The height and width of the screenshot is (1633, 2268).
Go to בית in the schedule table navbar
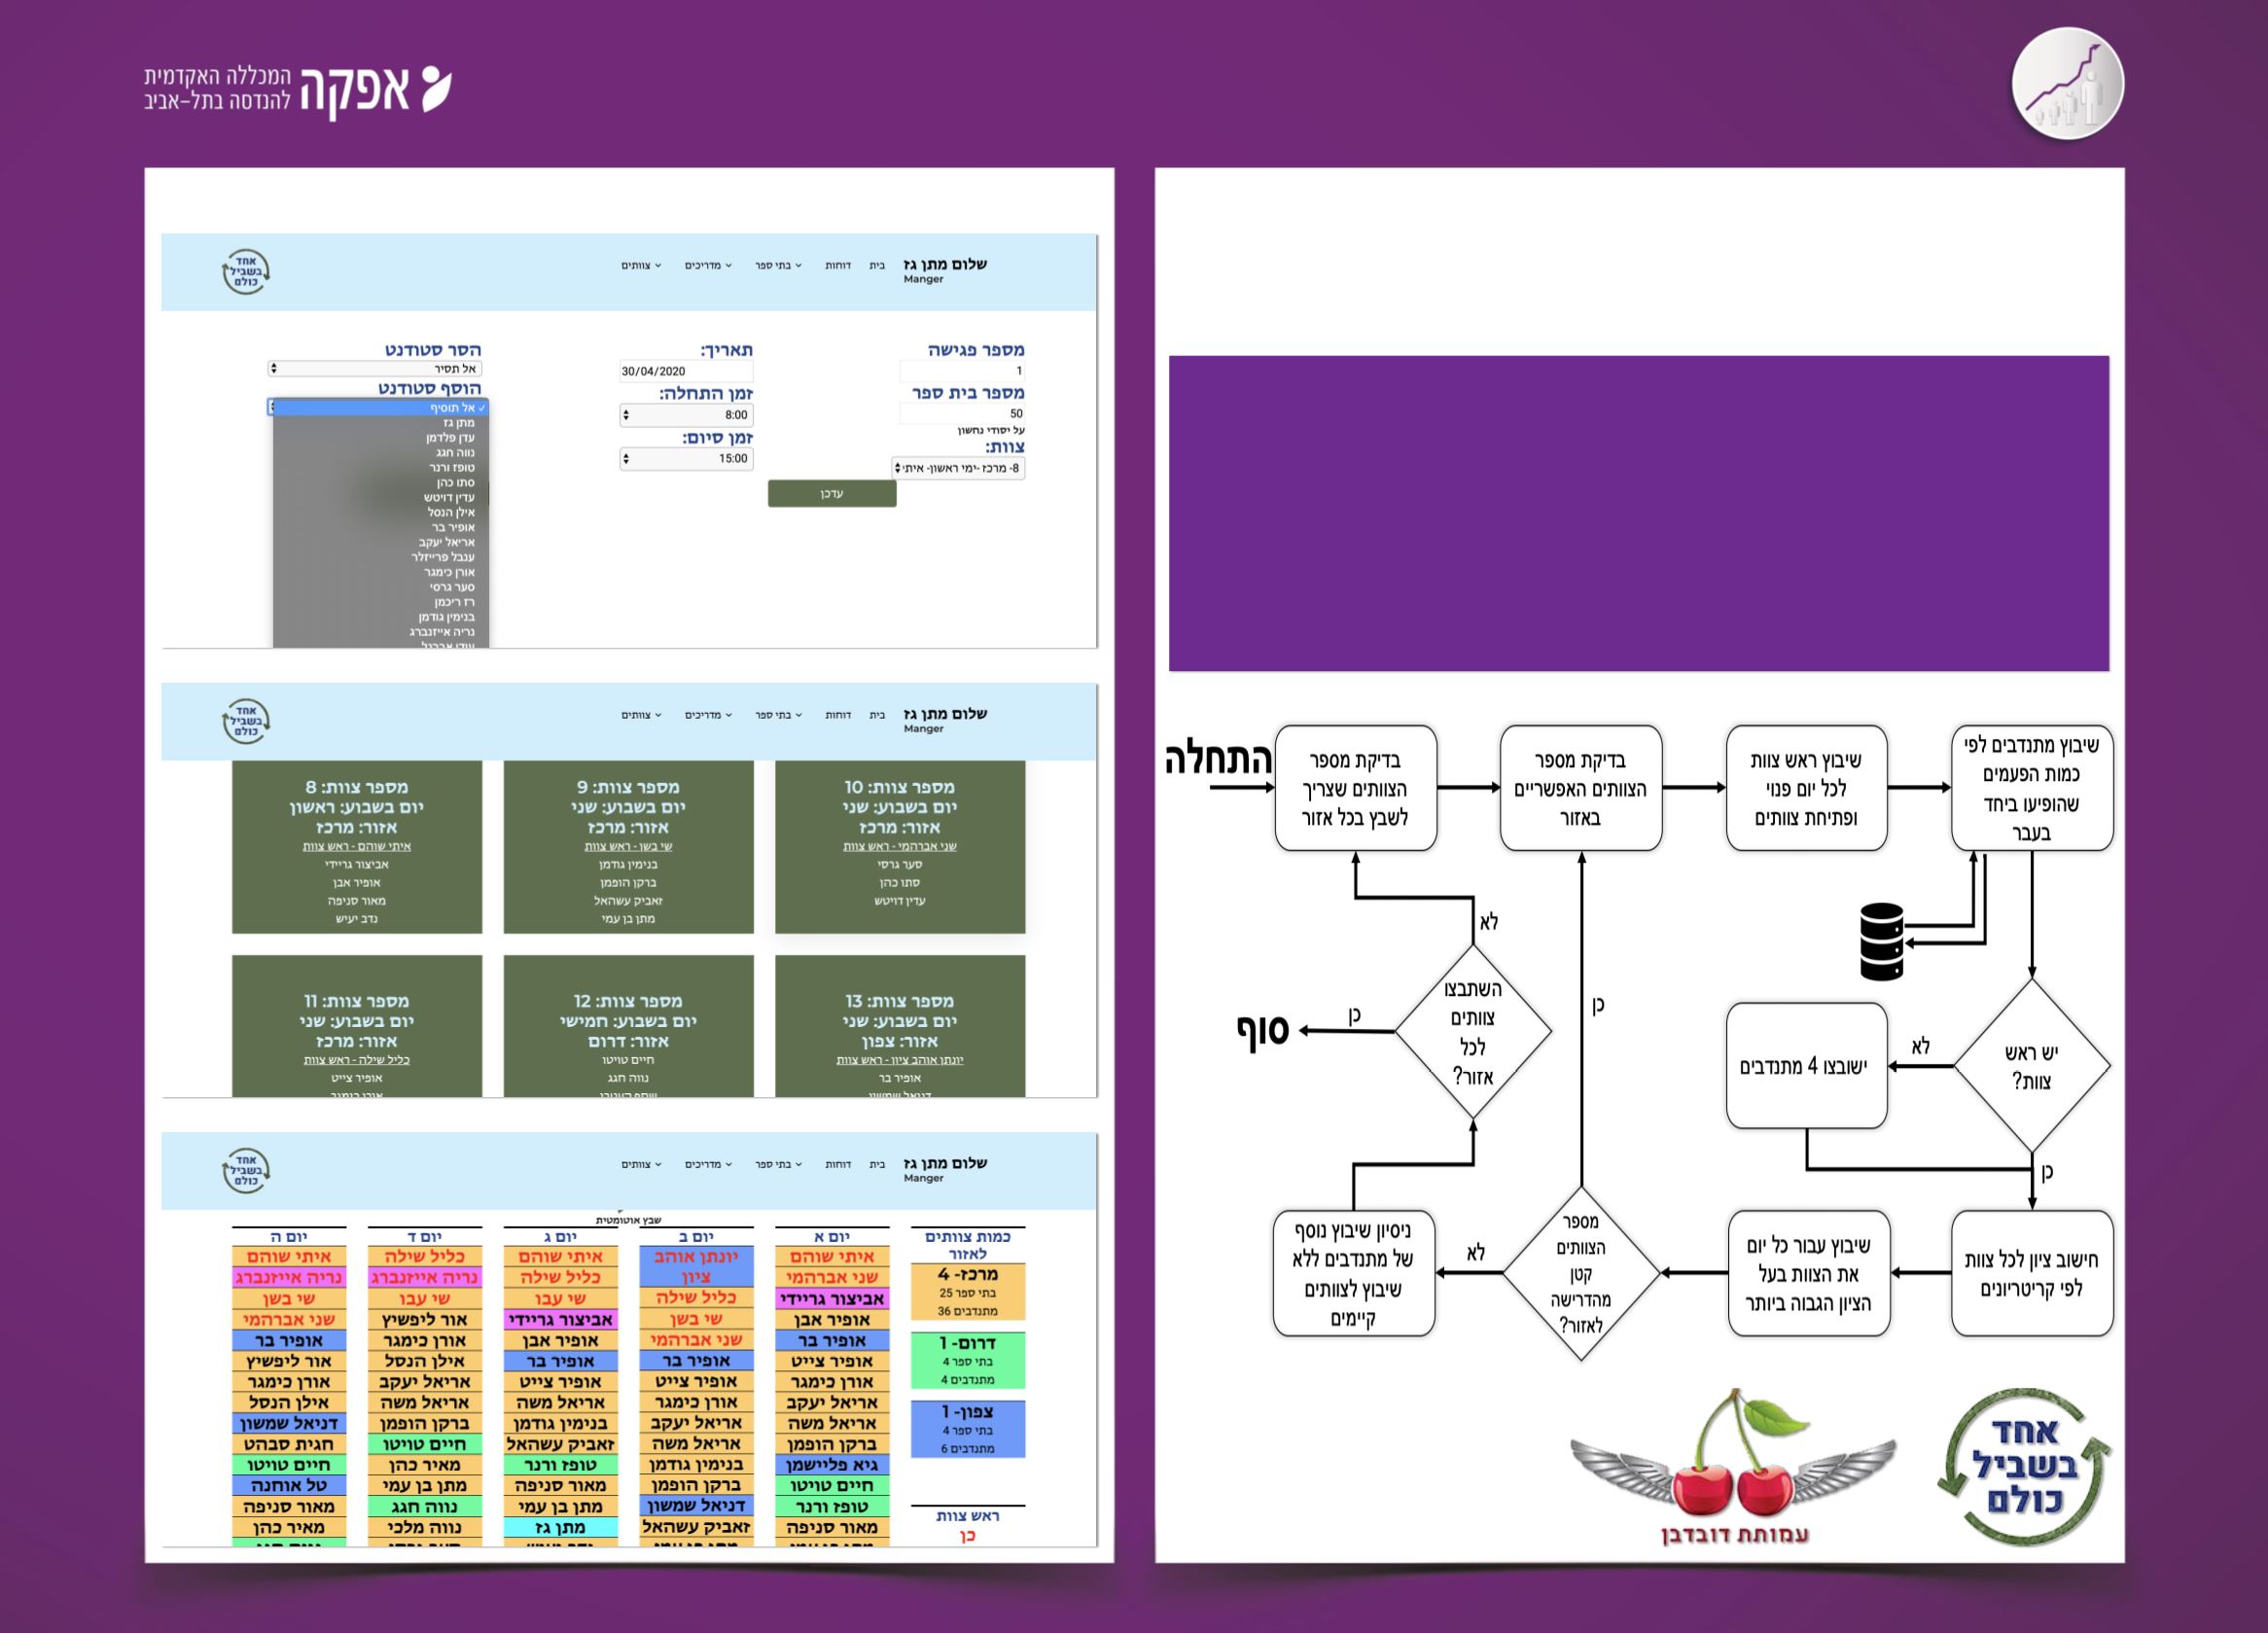coord(877,1165)
